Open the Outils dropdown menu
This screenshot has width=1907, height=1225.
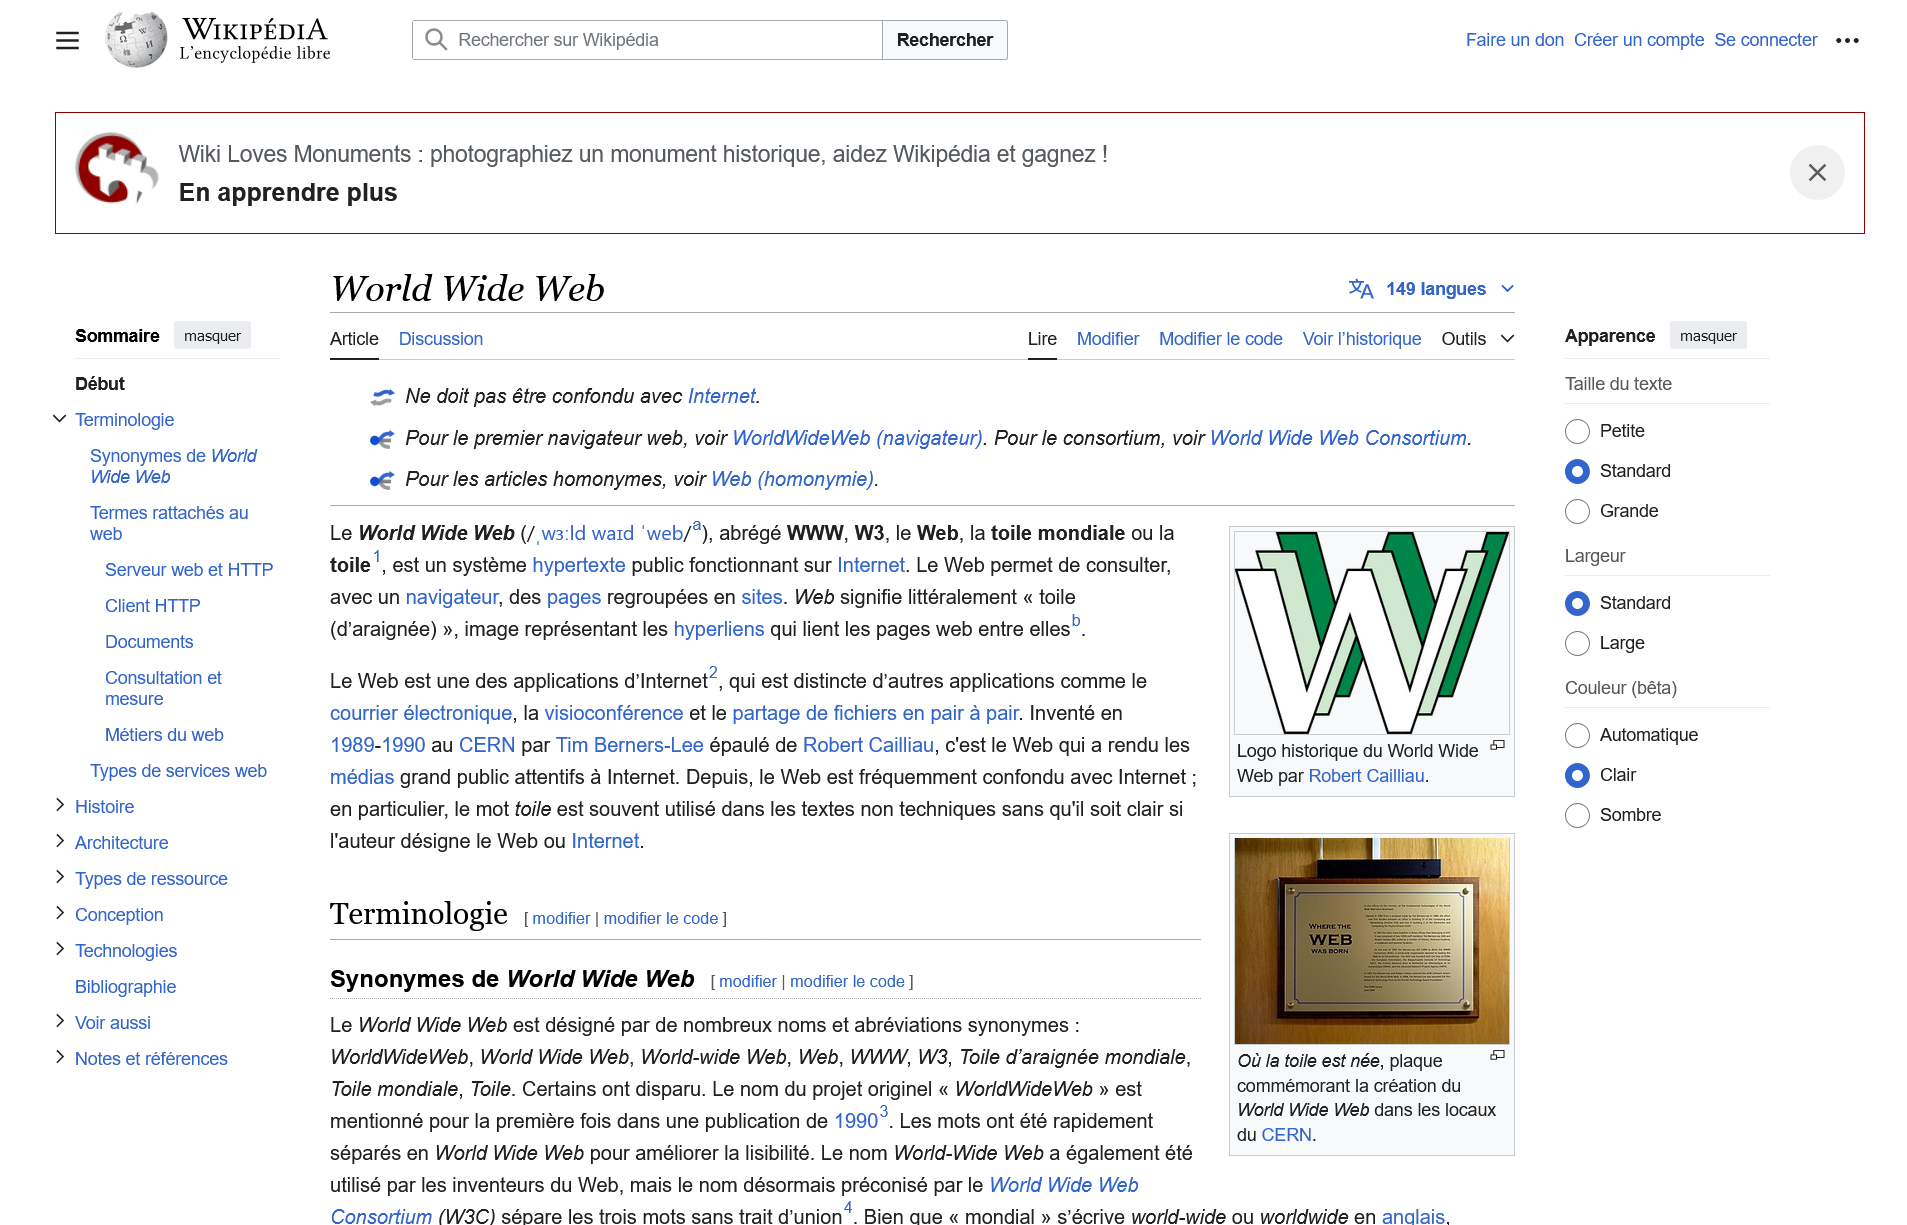coord(1477,339)
